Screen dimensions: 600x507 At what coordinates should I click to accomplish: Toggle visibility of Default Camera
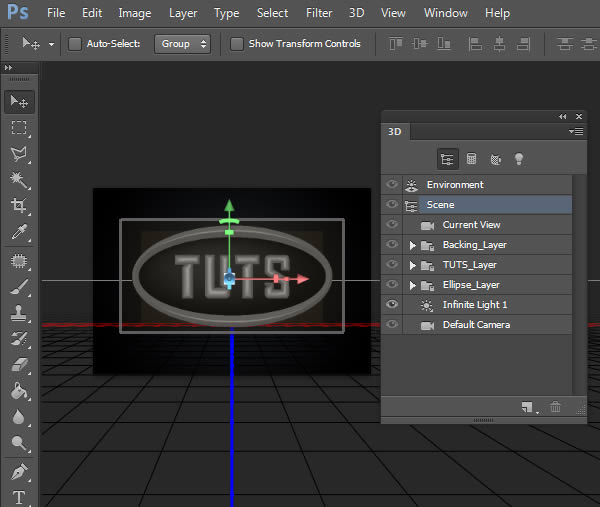point(392,324)
